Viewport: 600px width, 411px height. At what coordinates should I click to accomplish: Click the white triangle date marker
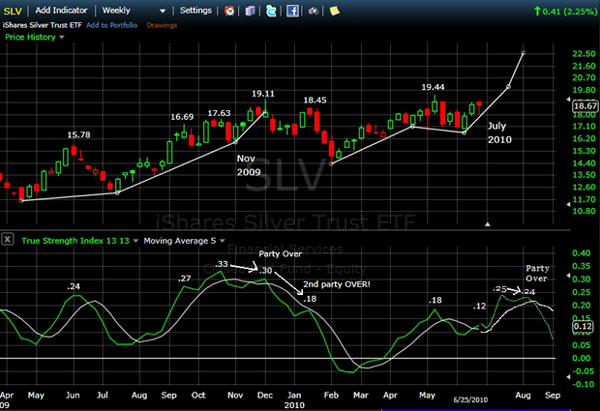488,224
